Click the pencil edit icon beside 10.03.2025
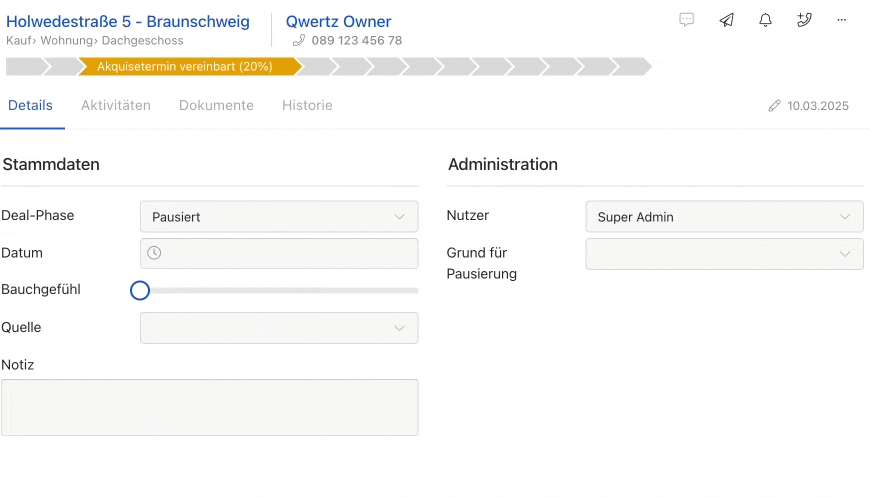 click(x=775, y=105)
